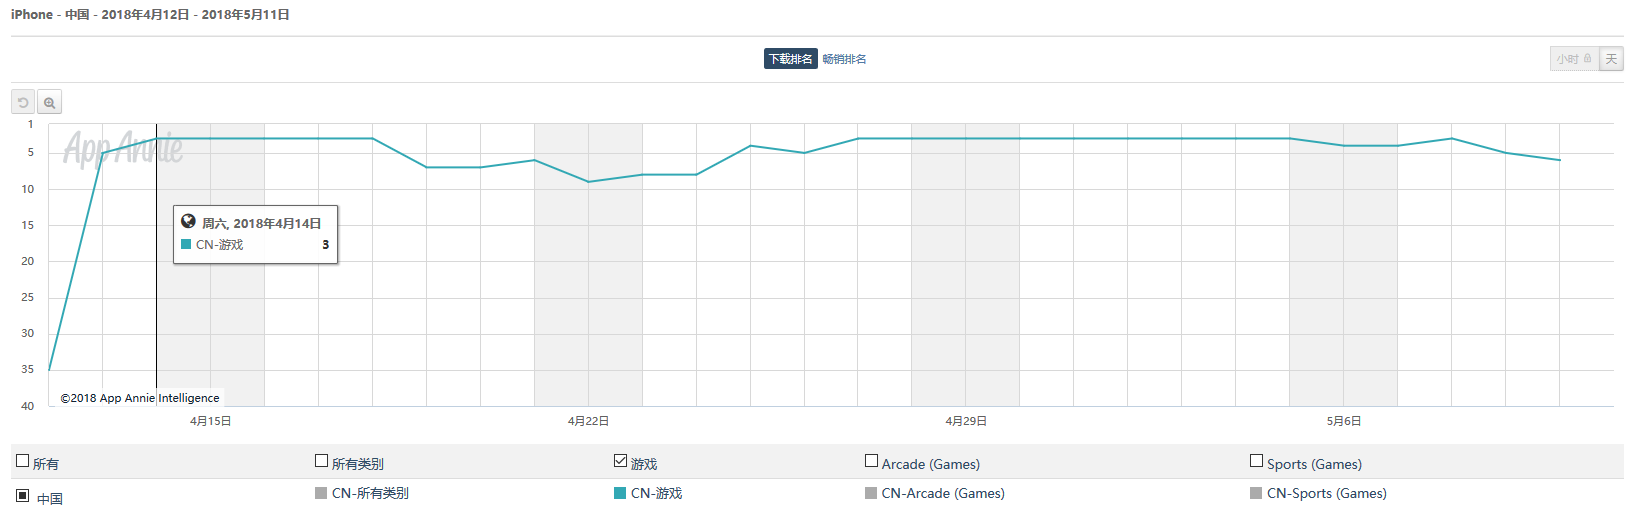Screen dimensions: 1641x520
Task: Click the 4月29日 axis label
Action: coord(966,421)
